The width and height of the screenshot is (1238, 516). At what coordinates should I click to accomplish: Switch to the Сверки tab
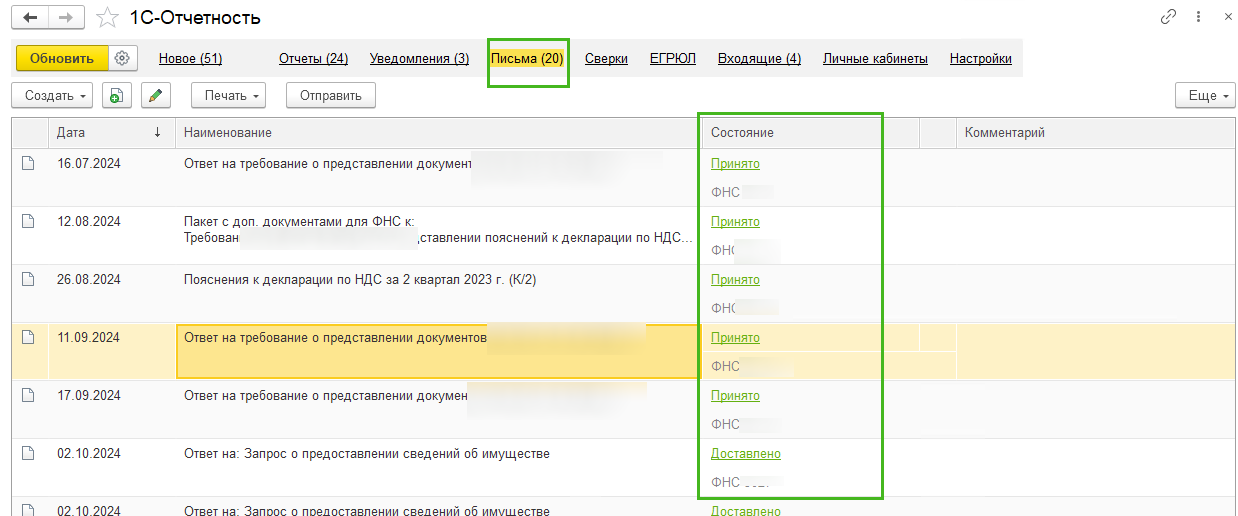pyautogui.click(x=606, y=59)
